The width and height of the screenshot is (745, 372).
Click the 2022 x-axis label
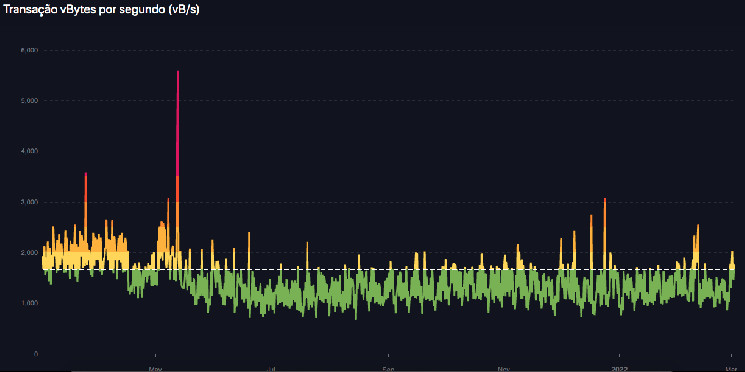coord(620,369)
